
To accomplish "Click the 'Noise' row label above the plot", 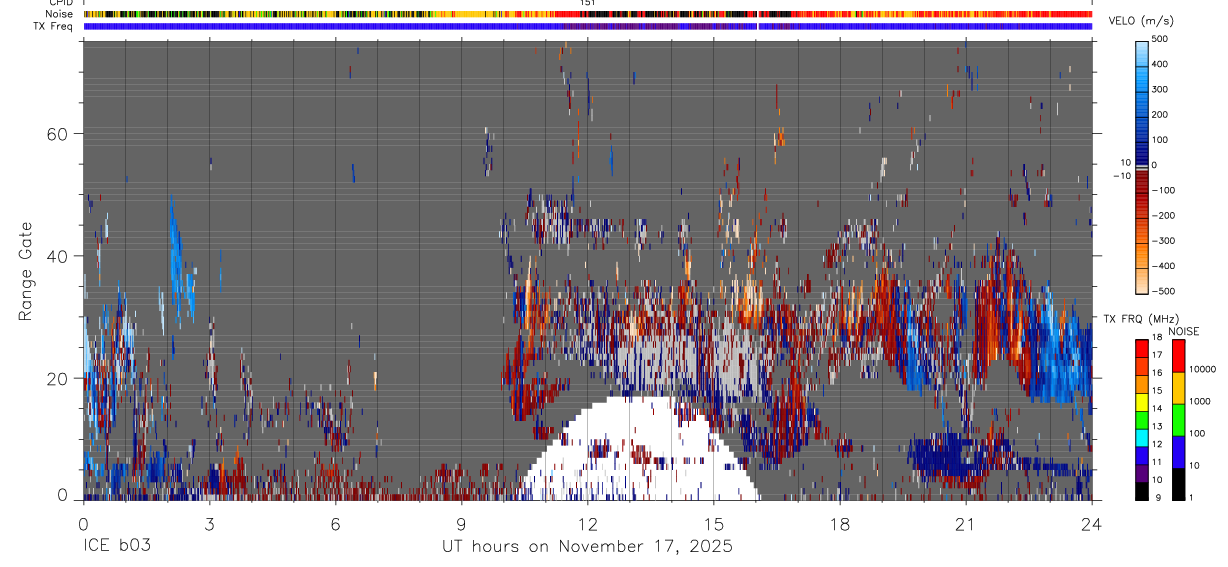I will pos(60,14).
